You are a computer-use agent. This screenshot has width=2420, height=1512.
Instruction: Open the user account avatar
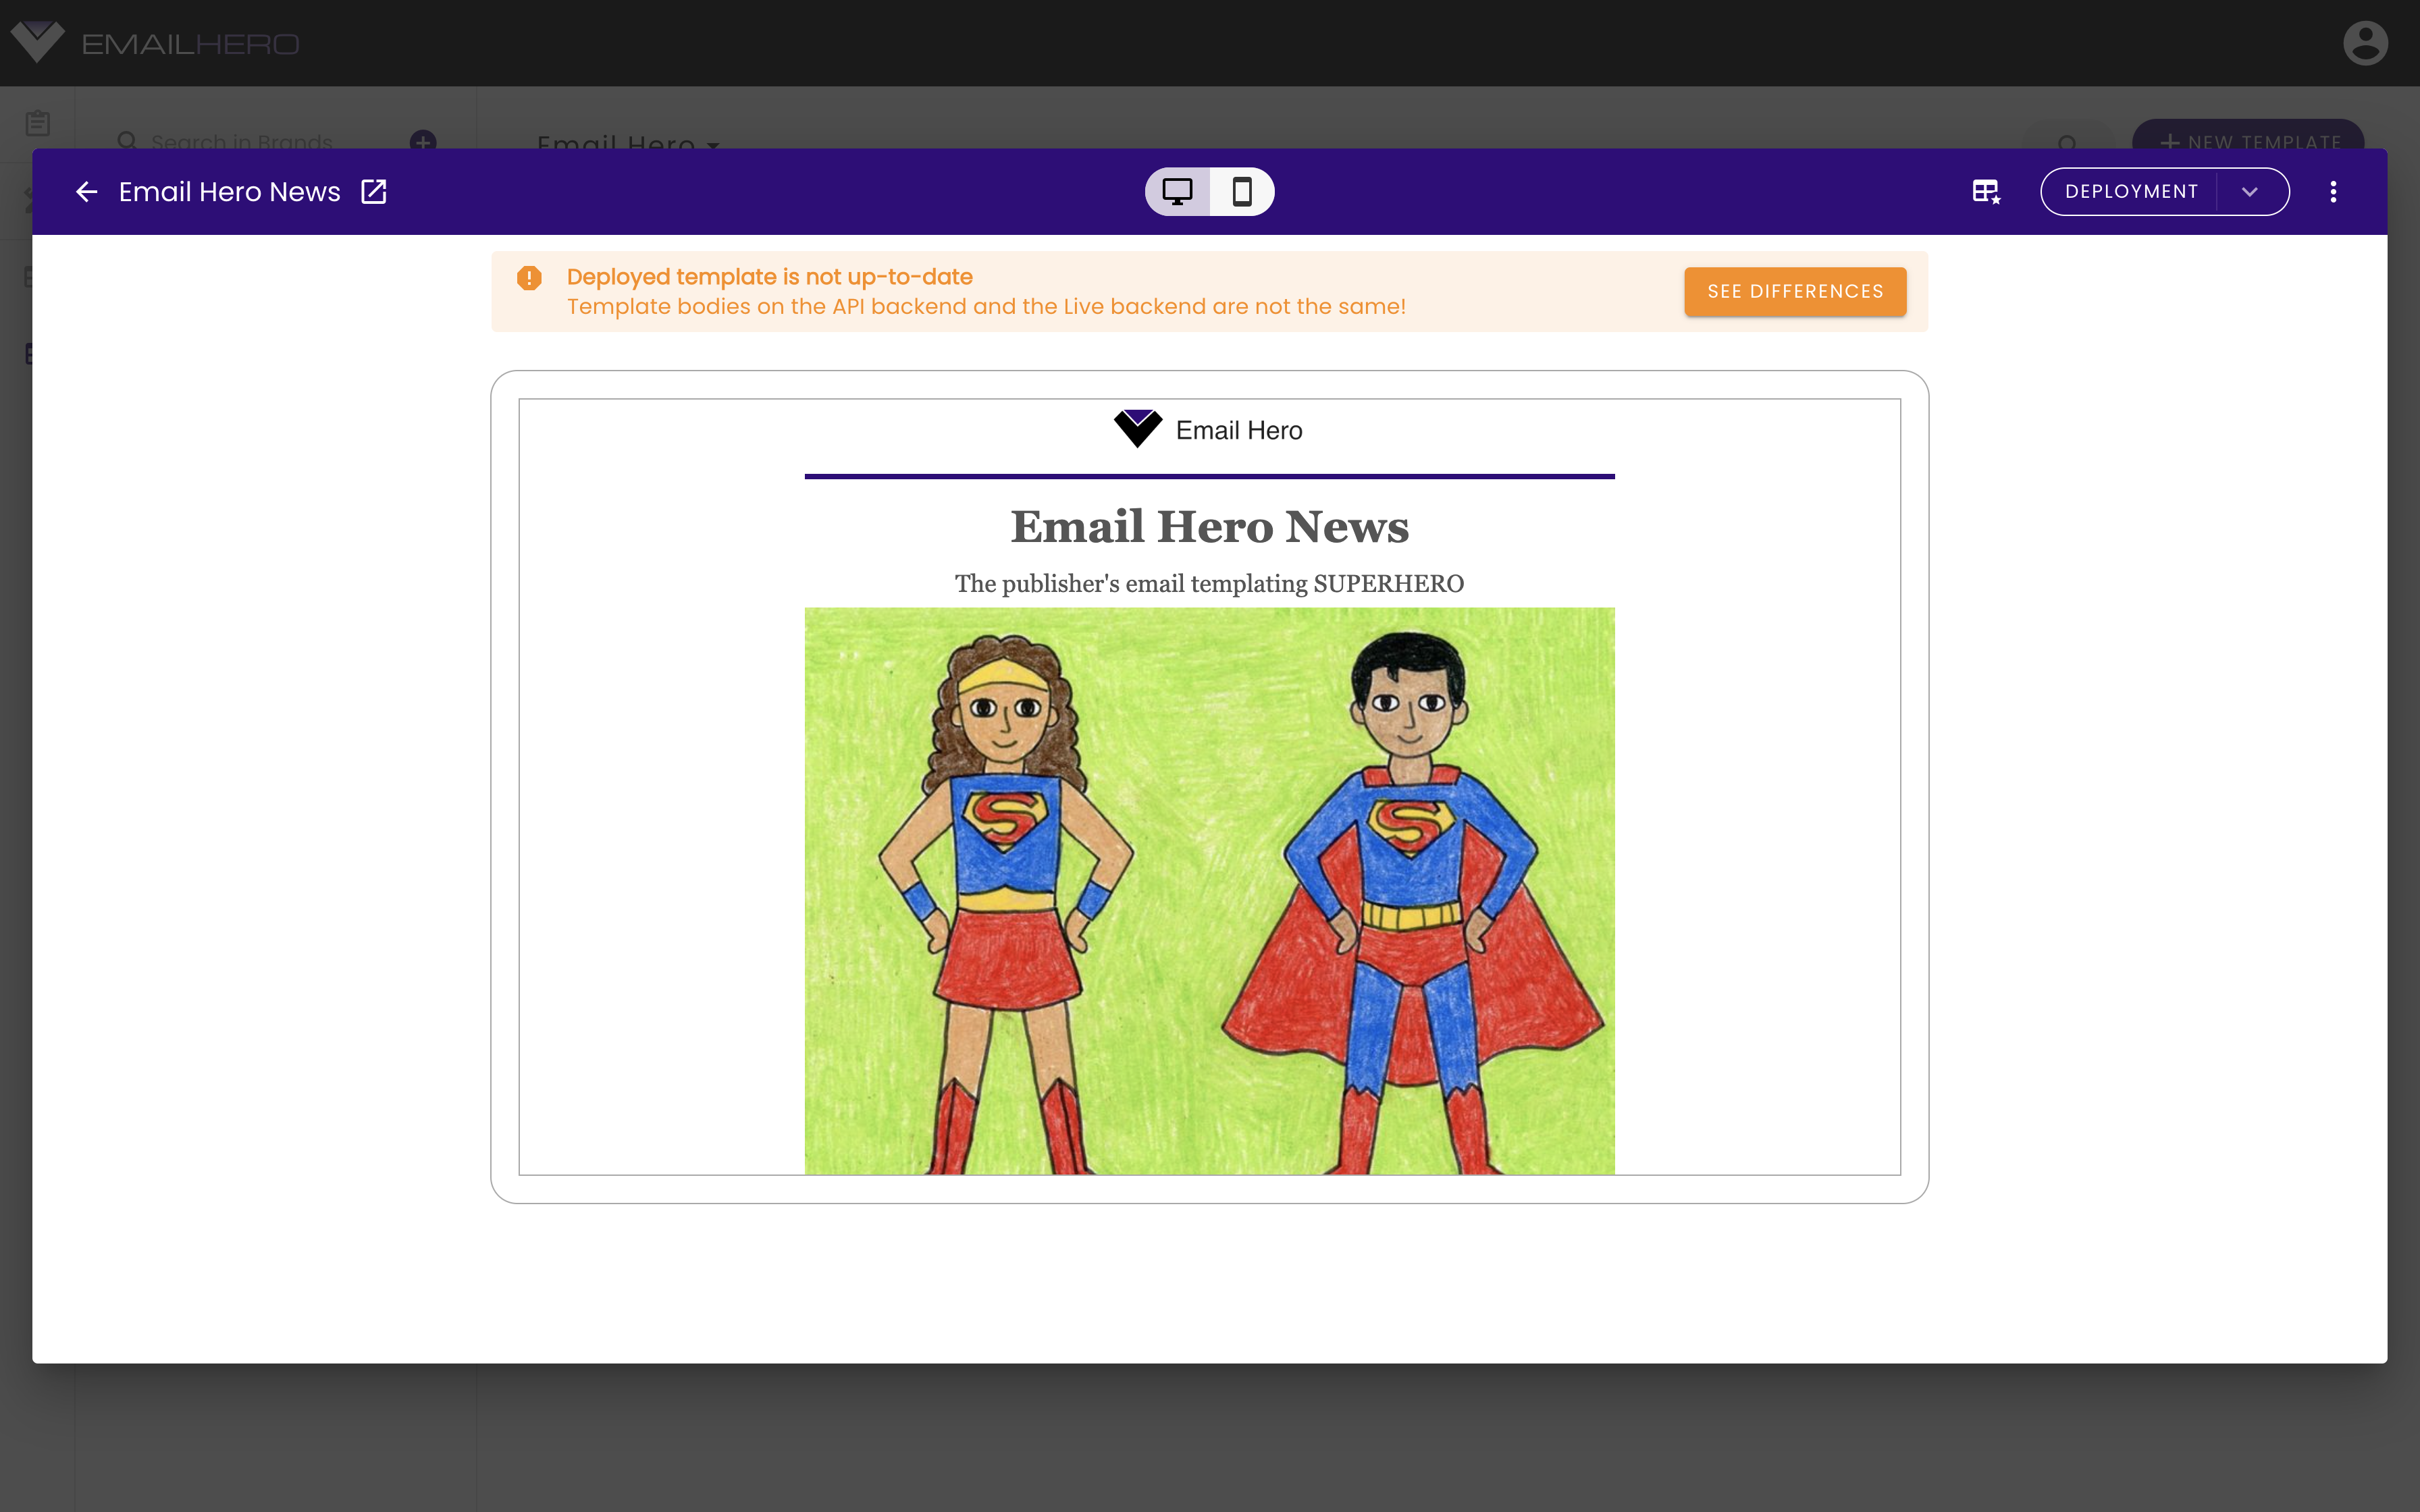point(2365,43)
